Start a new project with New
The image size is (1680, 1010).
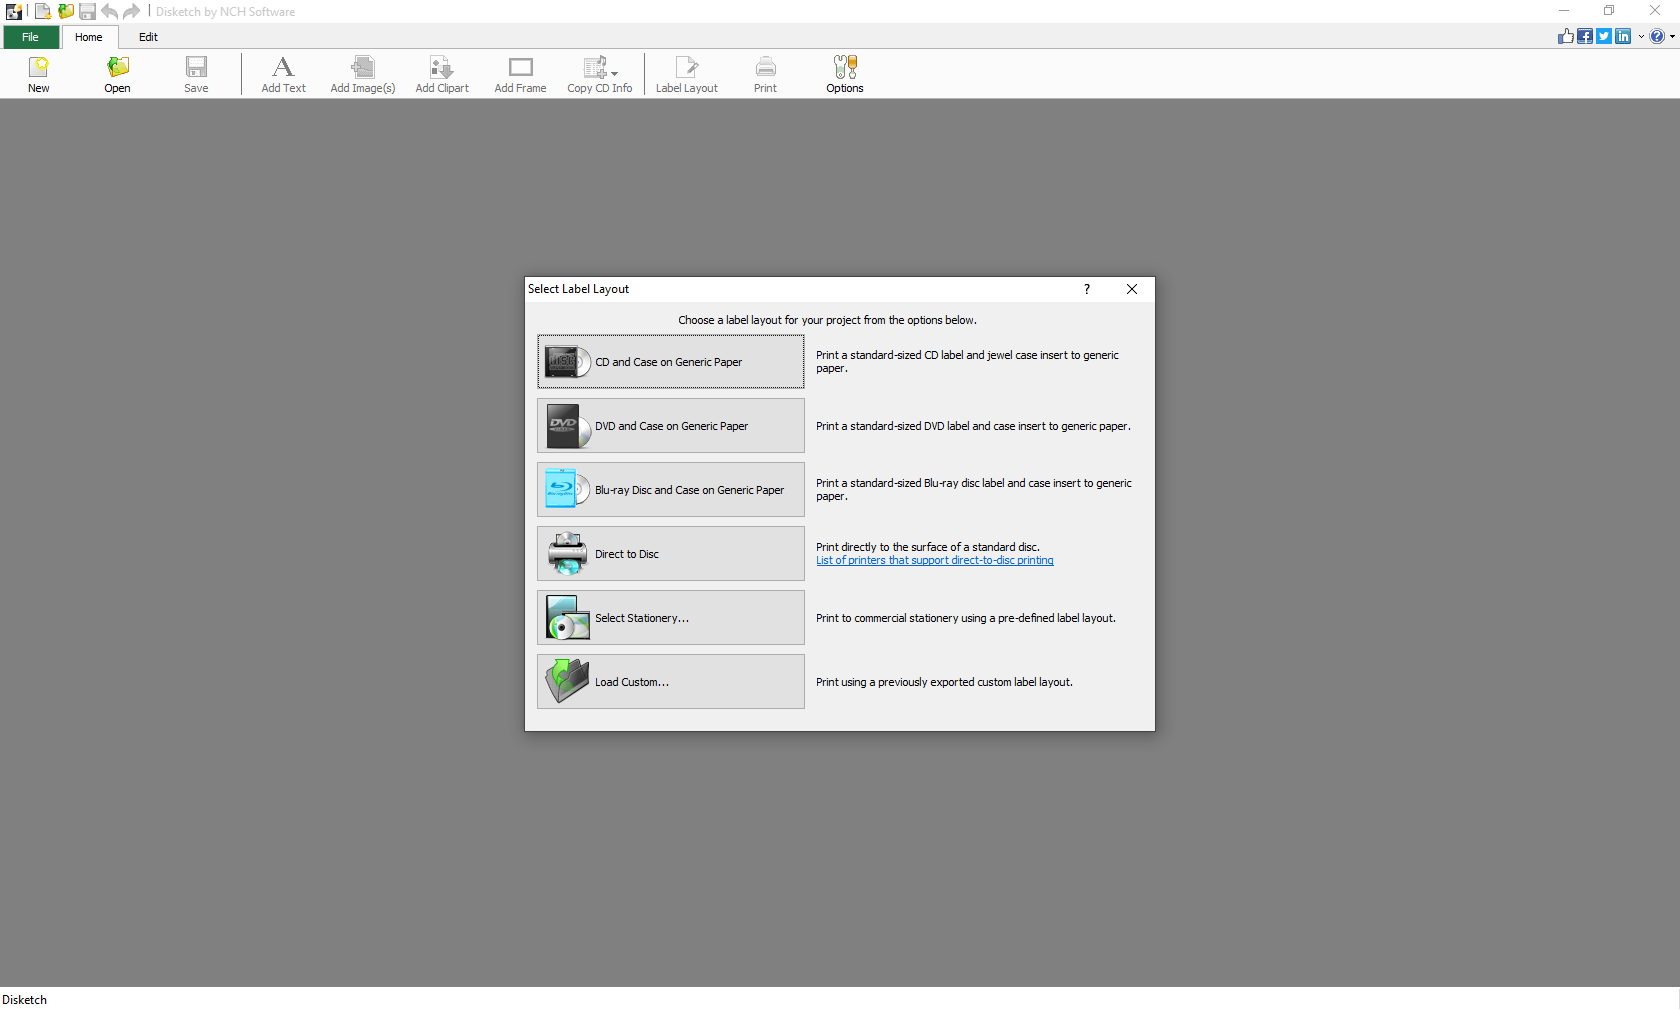(38, 73)
